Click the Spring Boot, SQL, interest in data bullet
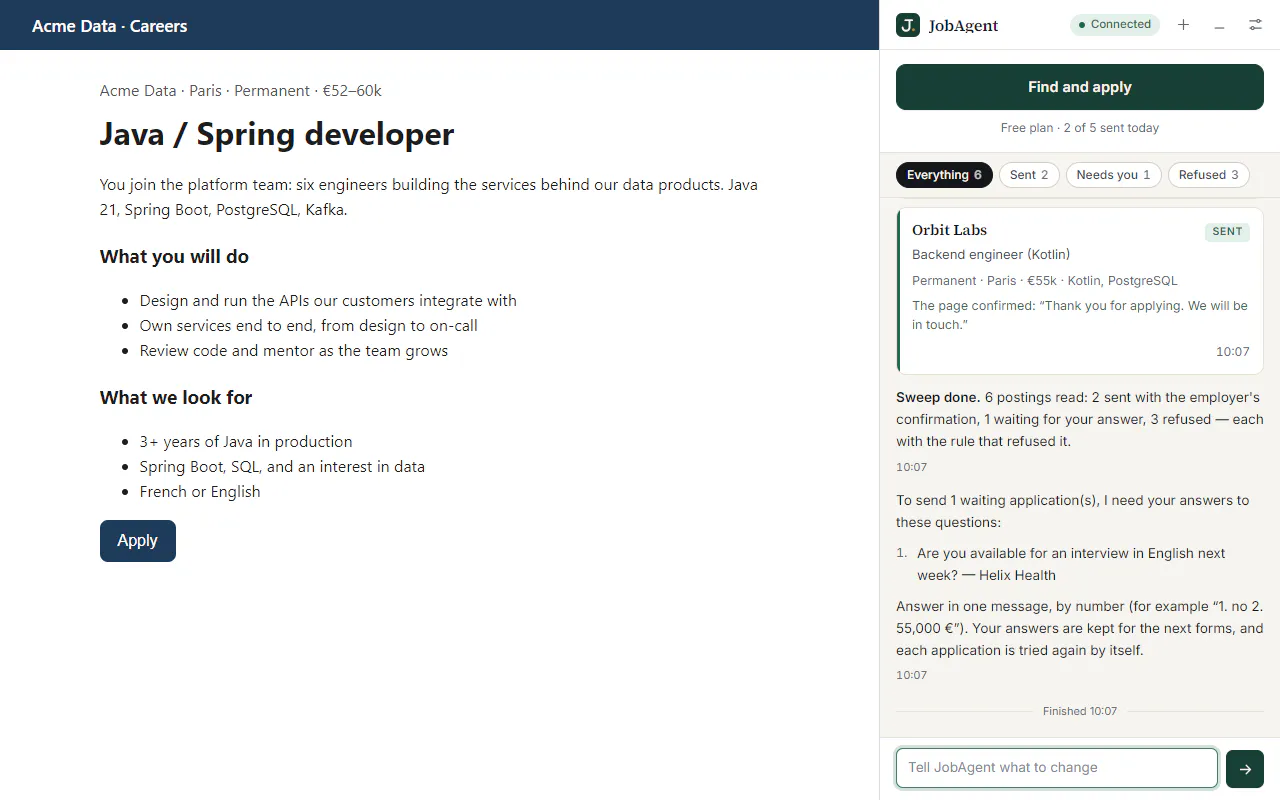Image resolution: width=1280 pixels, height=800 pixels. click(282, 467)
